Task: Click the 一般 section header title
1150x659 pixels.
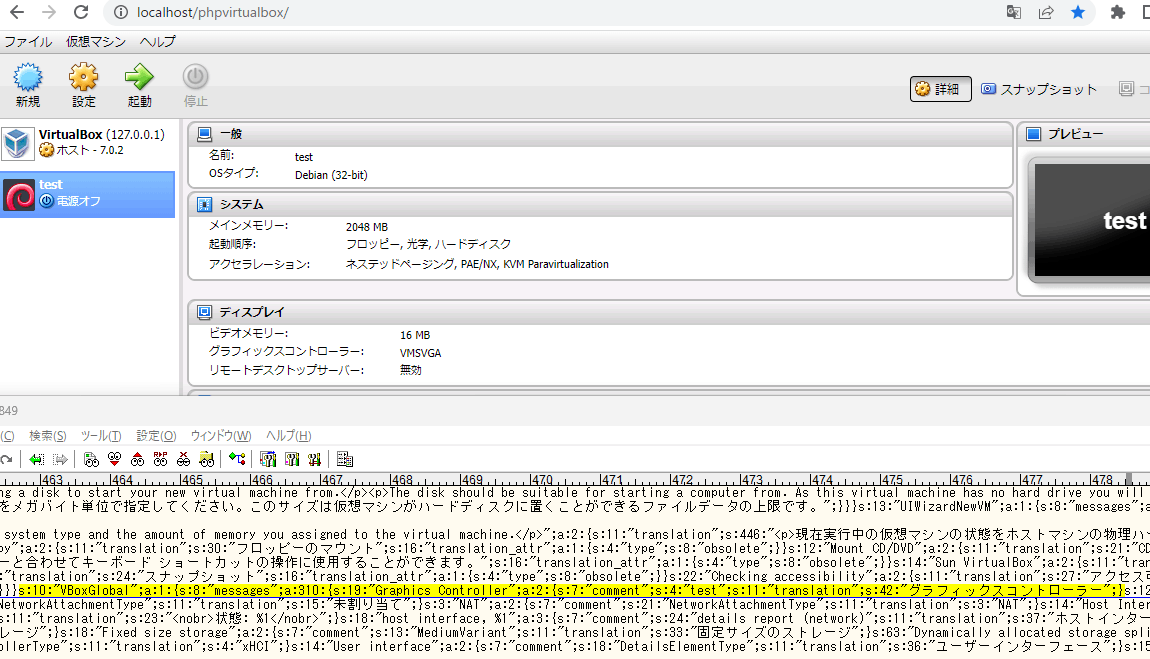Action: click(231, 134)
